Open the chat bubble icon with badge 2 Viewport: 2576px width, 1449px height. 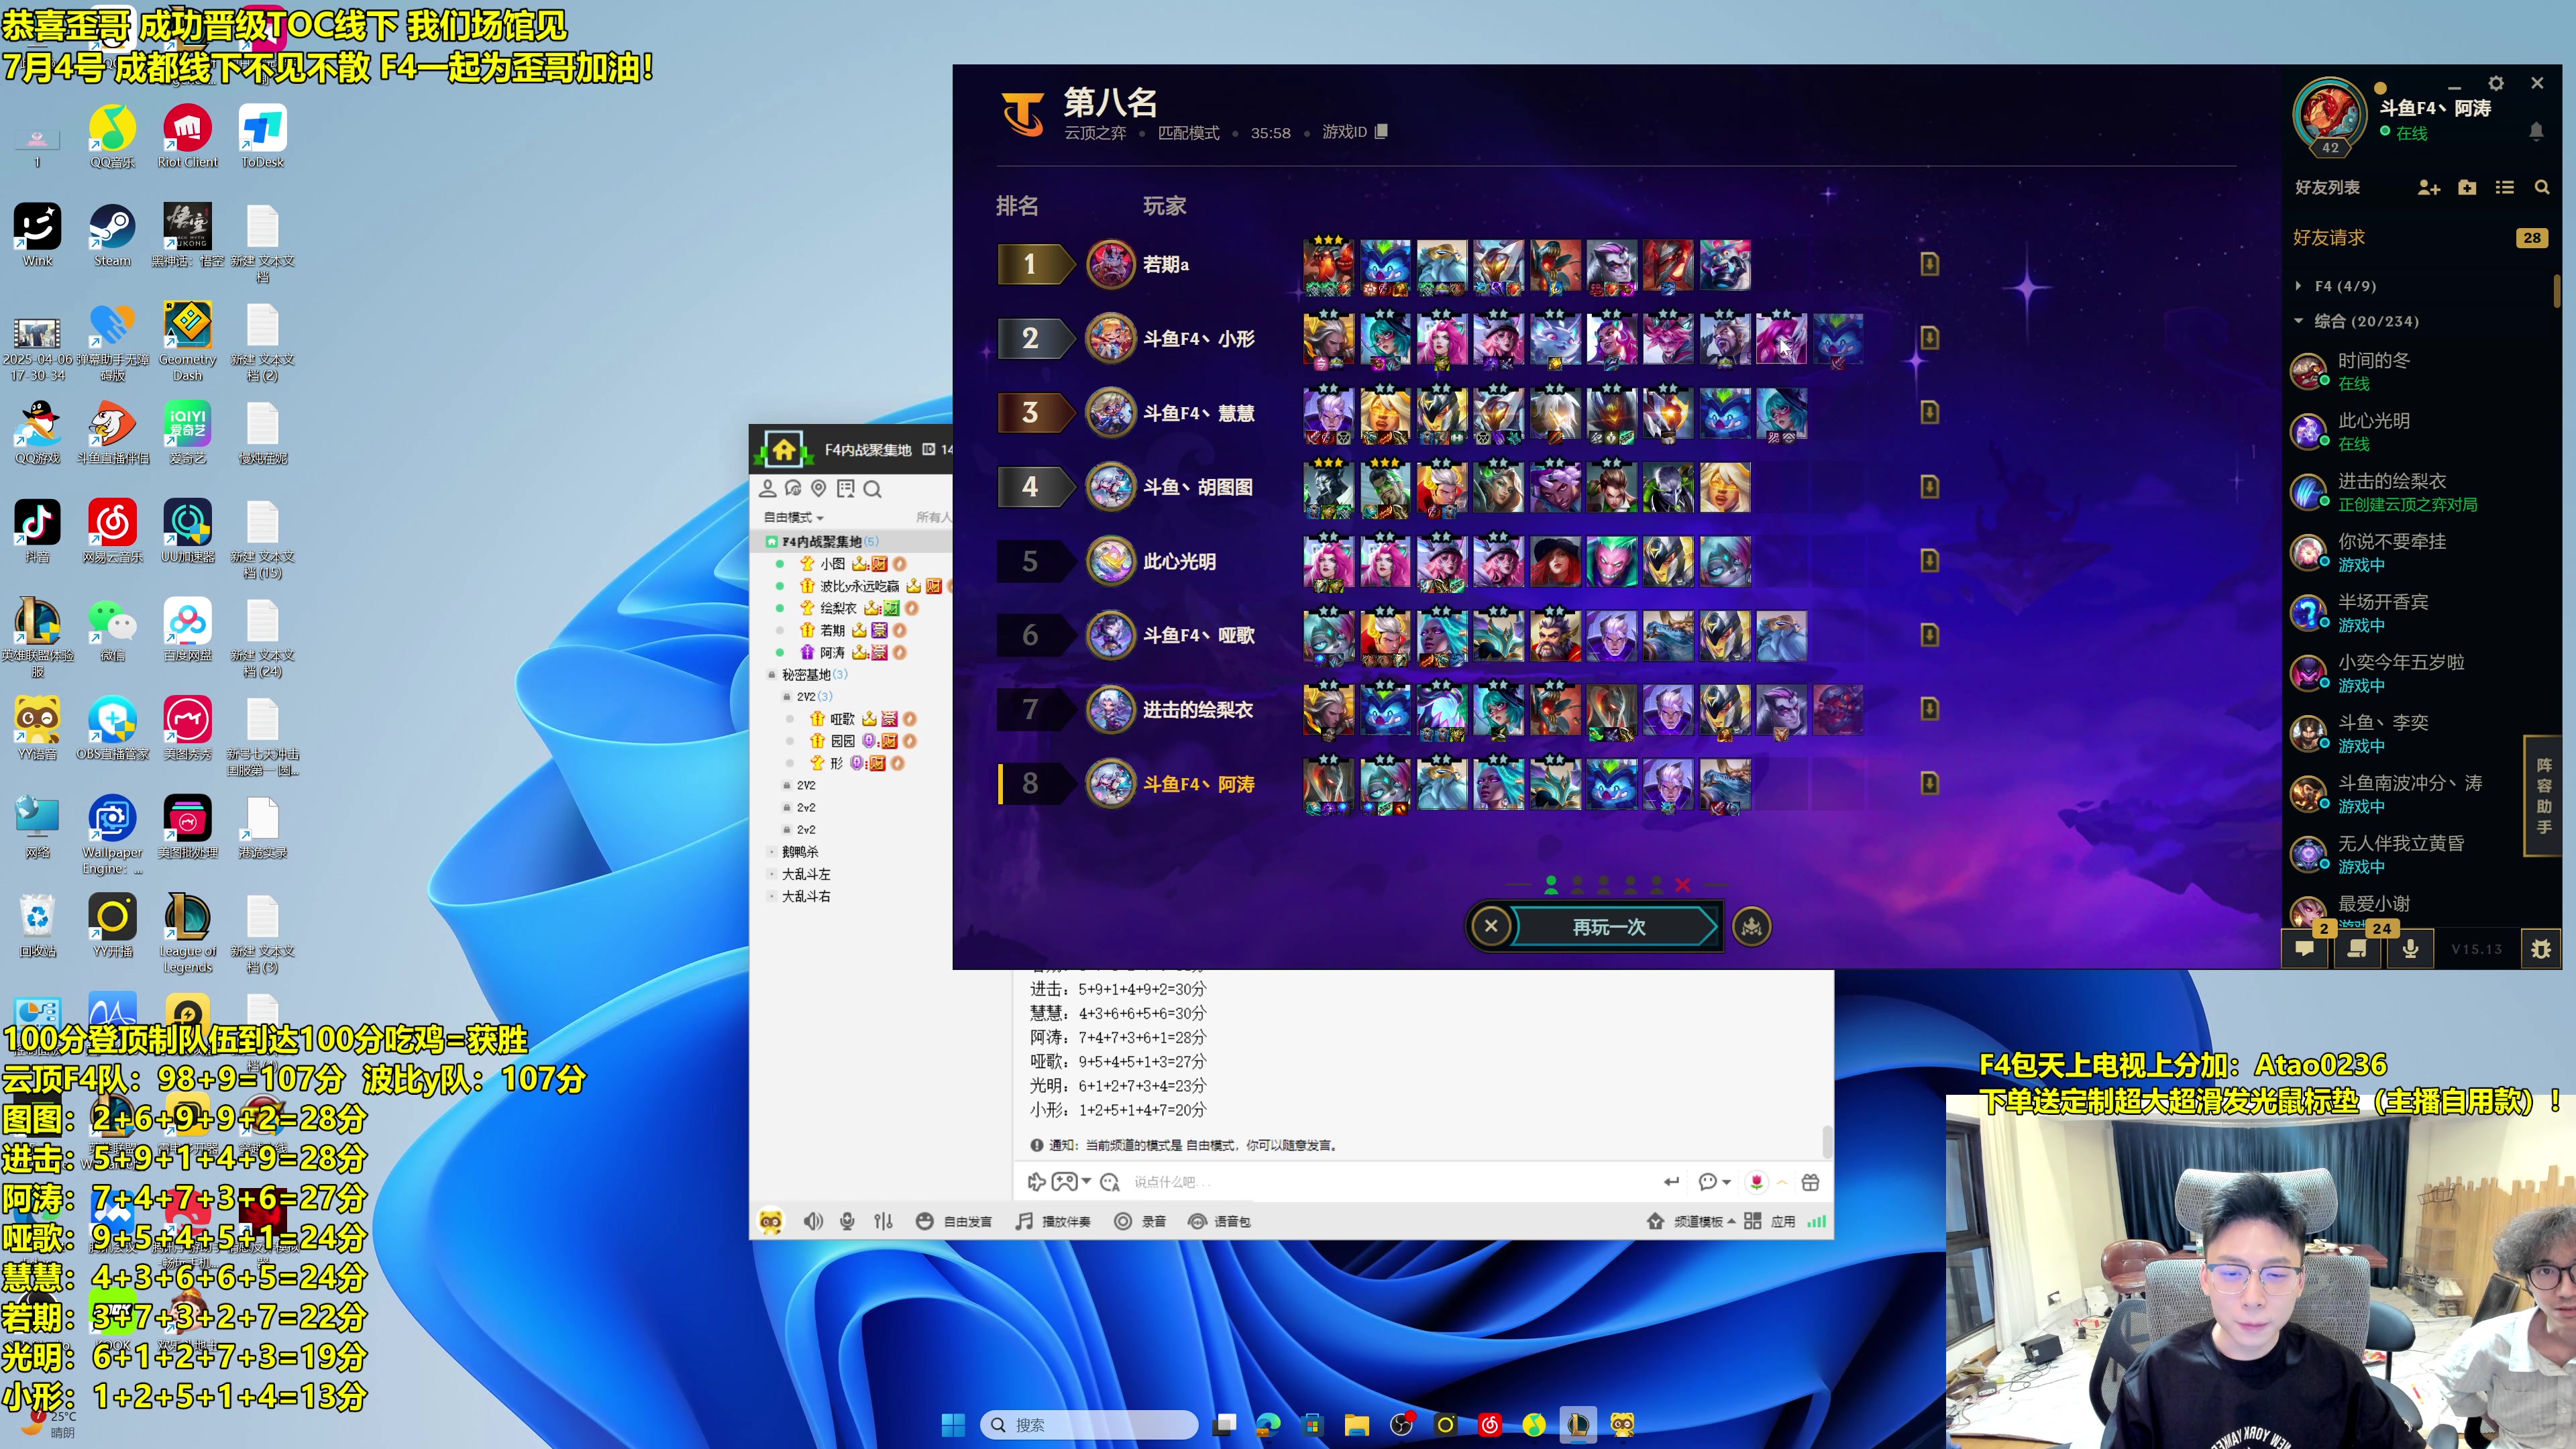click(2304, 948)
